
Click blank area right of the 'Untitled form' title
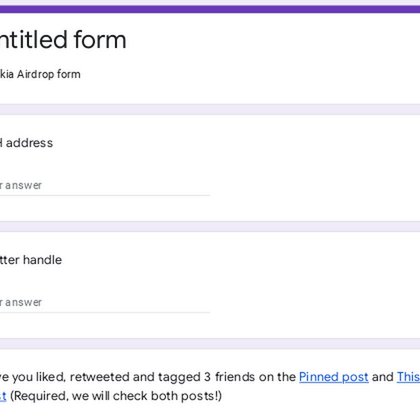click(x=267, y=40)
